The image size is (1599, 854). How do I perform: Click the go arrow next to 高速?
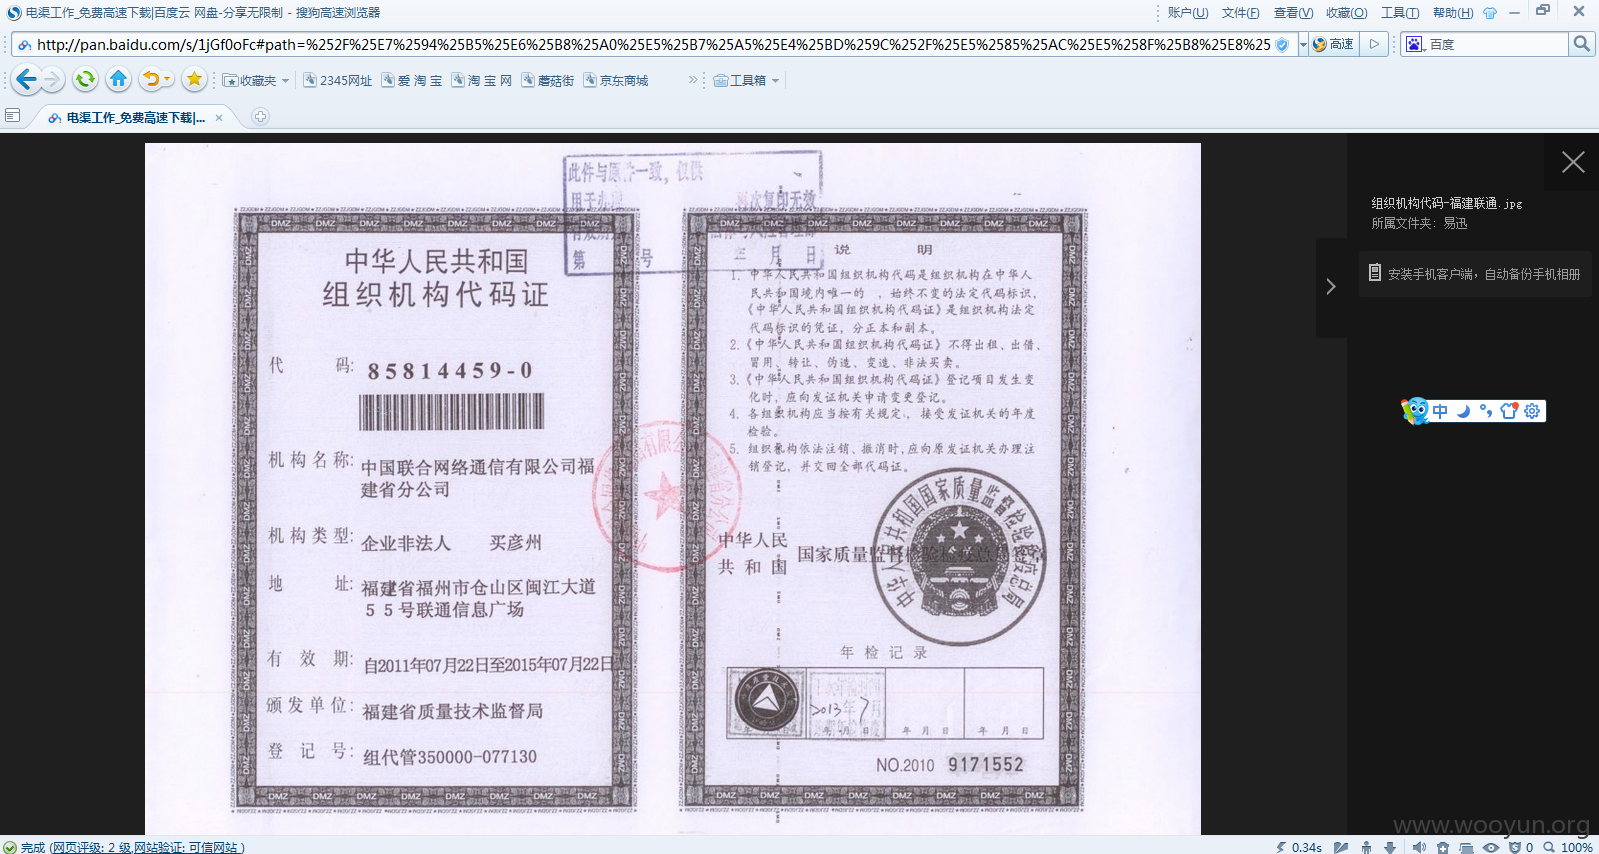coord(1375,44)
